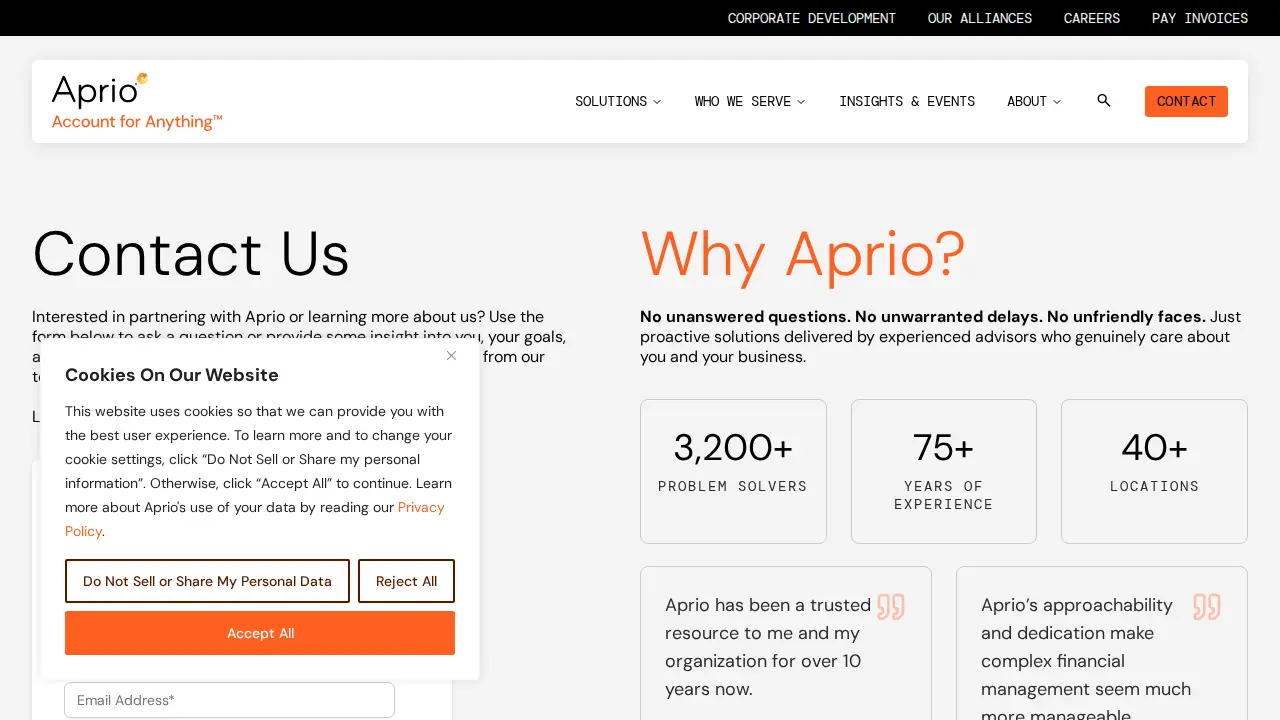Click the quote icon in approachability testimonial
Screen dimensions: 1280x720
click(x=1207, y=607)
